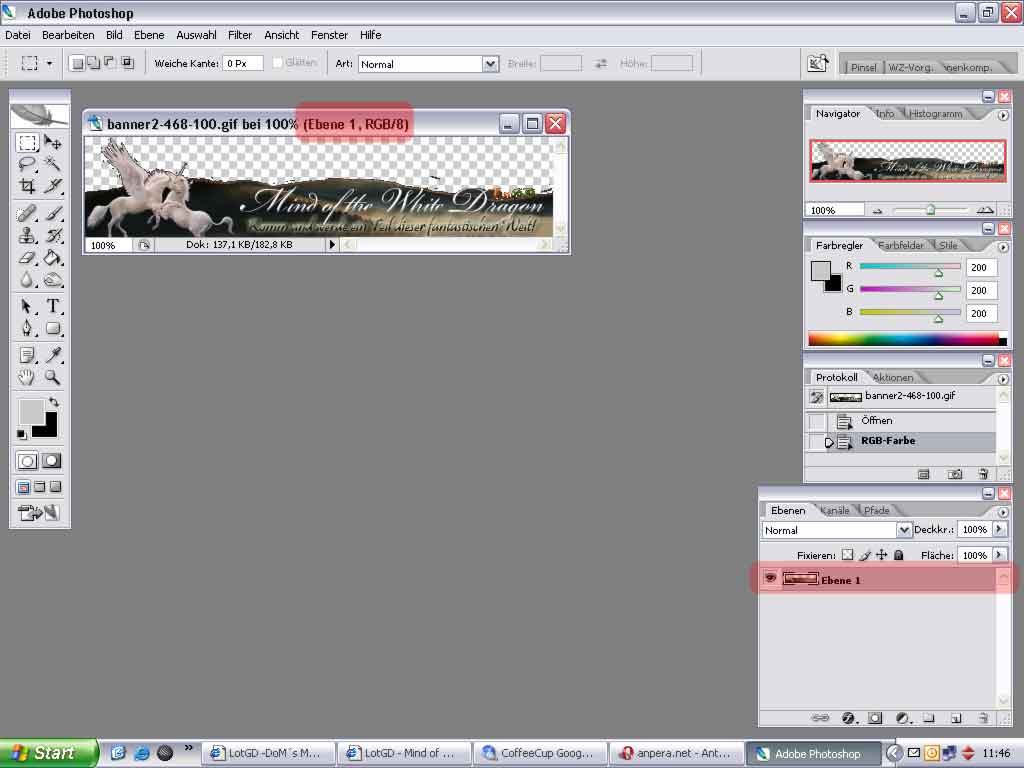1024x768 pixels.
Task: Select the Hand tool
Action: (27, 377)
